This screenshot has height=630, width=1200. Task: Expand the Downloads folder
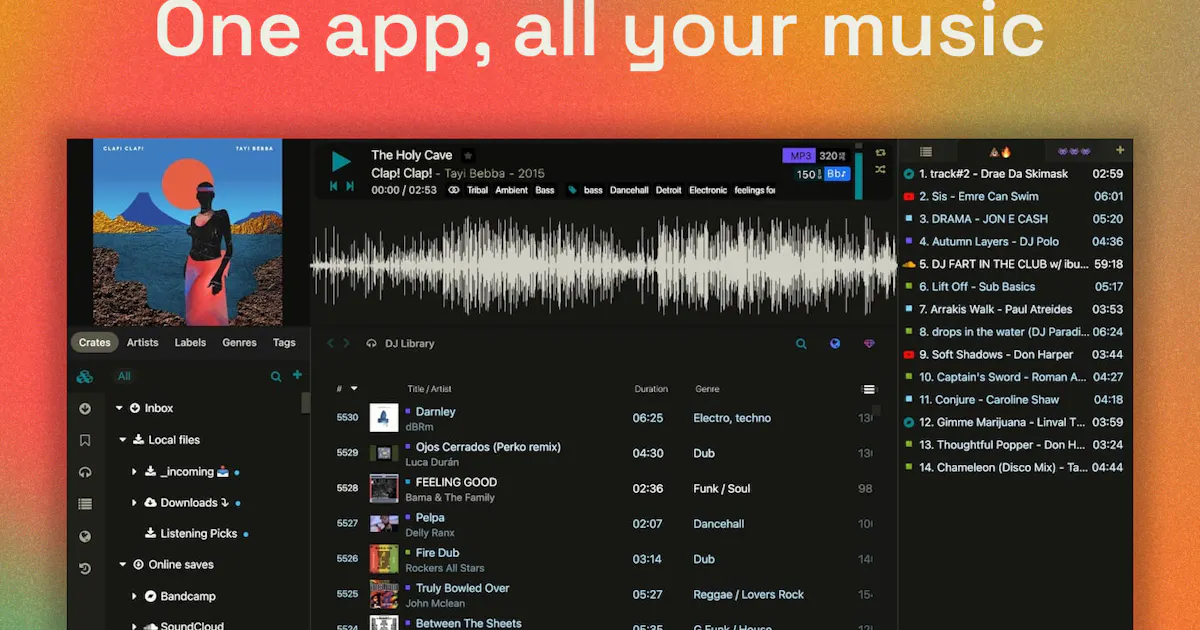pos(134,502)
